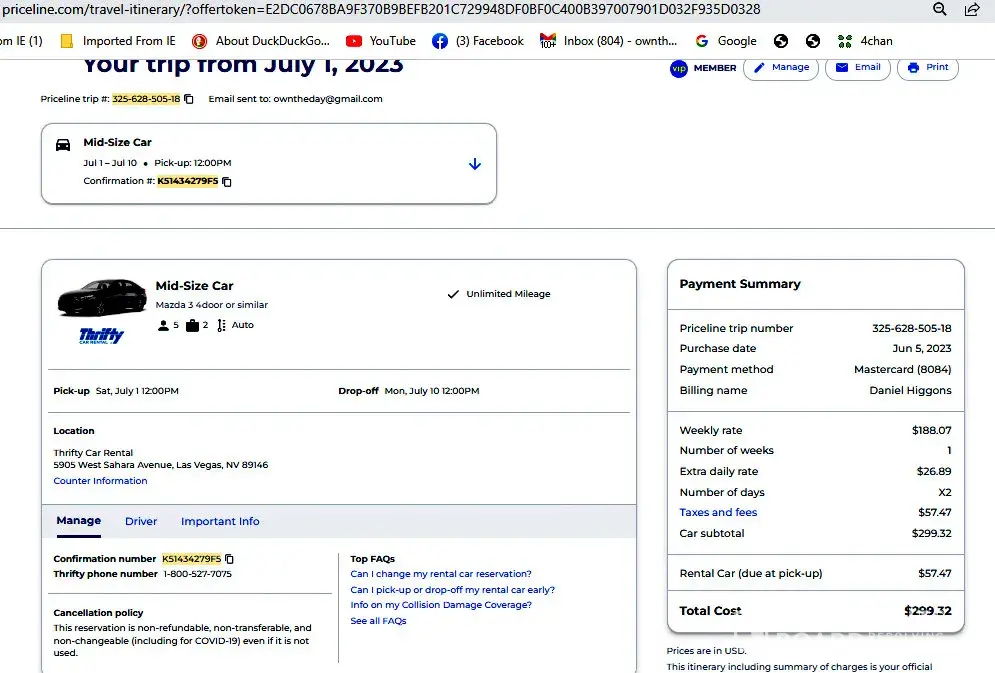Copy confirmation number under Manage tab
995x673 pixels.
[x=229, y=559]
